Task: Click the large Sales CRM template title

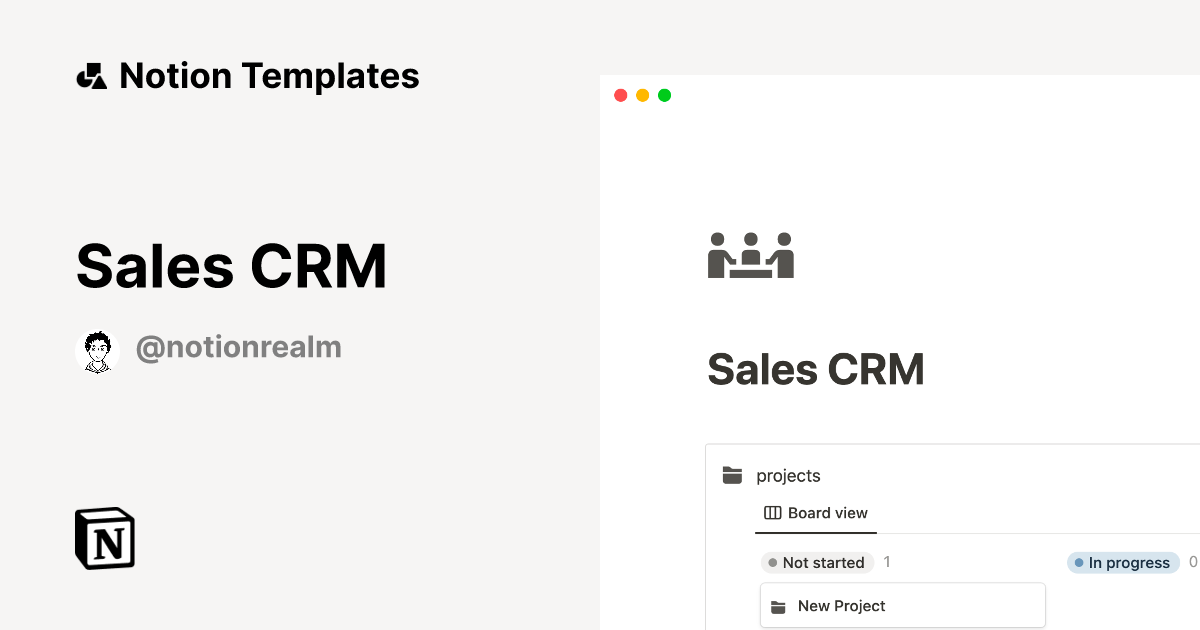Action: click(231, 266)
